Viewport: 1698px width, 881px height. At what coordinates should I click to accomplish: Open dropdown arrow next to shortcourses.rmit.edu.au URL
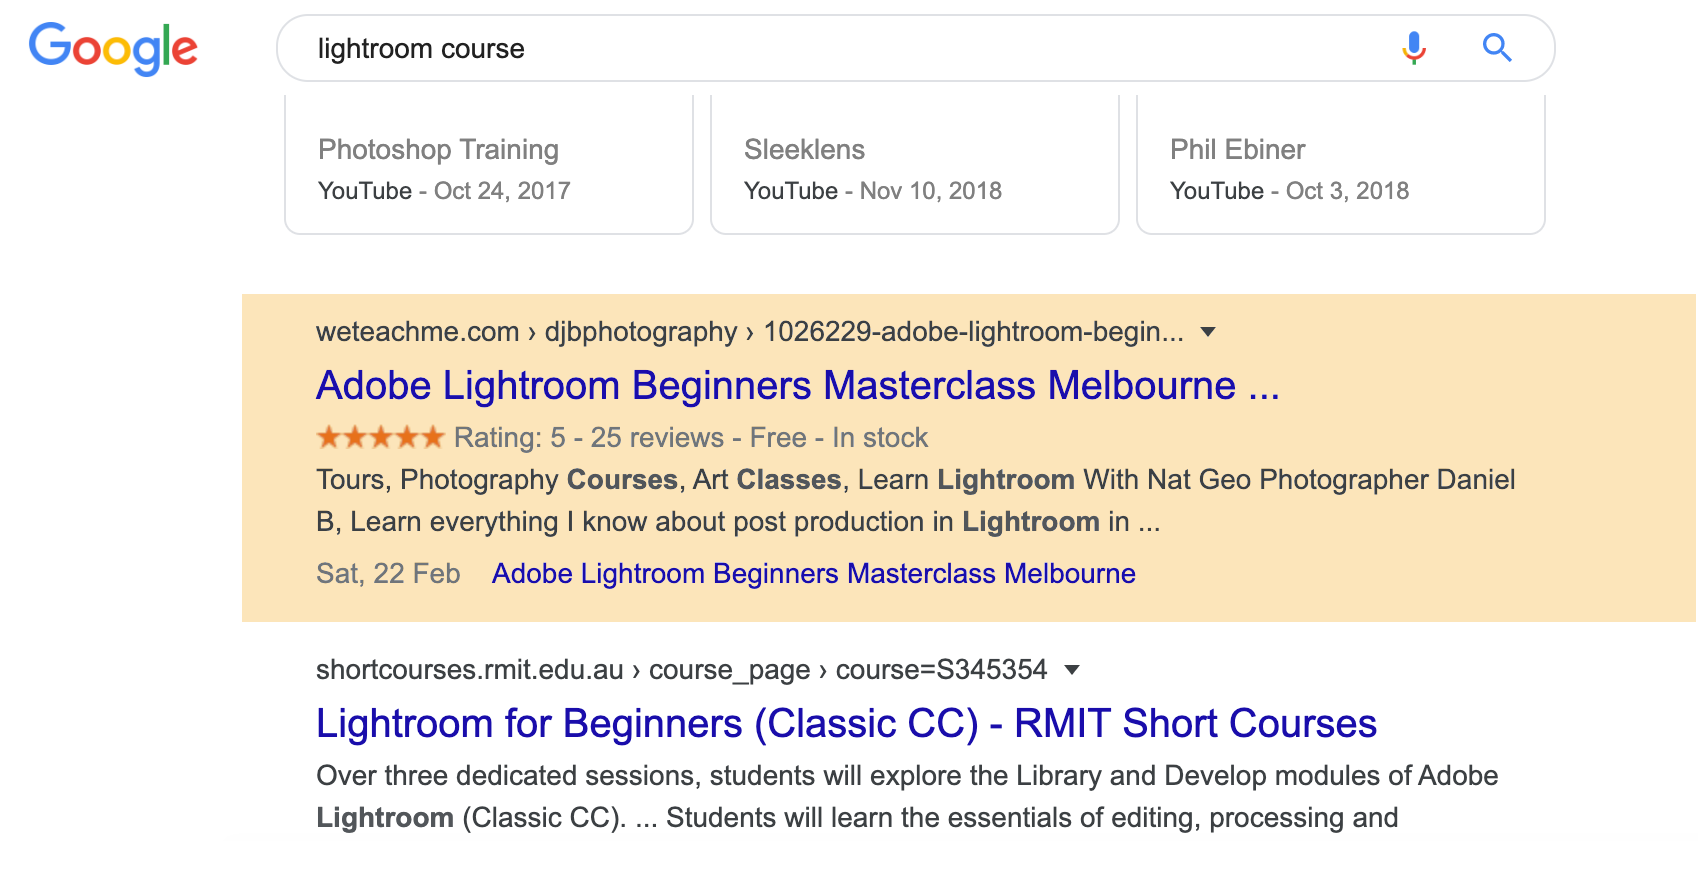(x=1072, y=670)
